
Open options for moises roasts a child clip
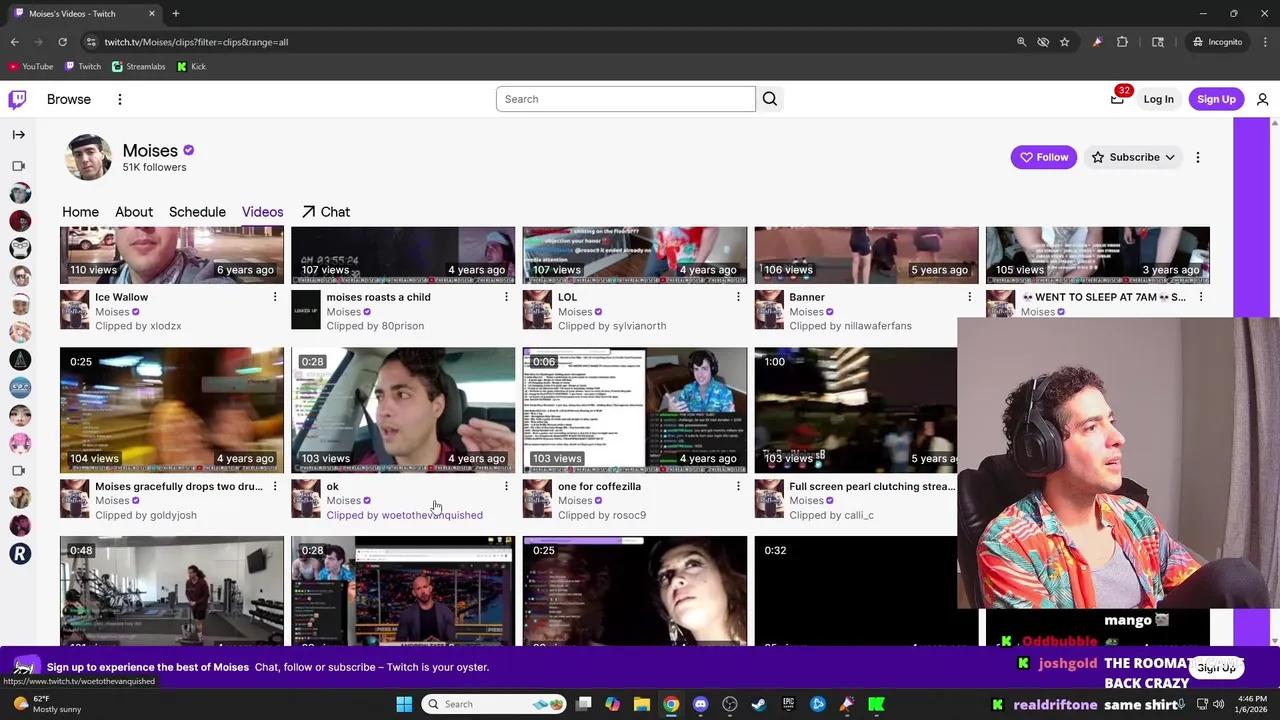tap(506, 297)
